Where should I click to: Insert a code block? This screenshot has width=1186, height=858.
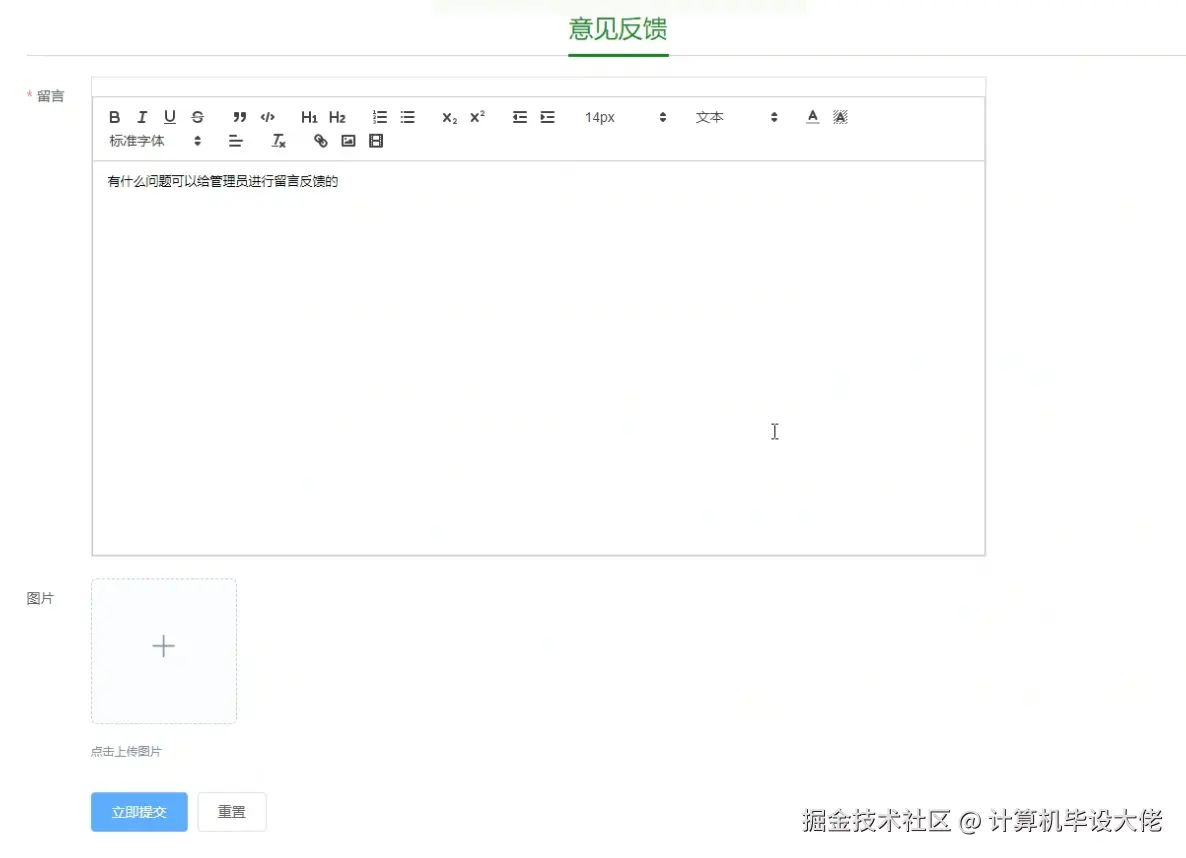click(267, 117)
